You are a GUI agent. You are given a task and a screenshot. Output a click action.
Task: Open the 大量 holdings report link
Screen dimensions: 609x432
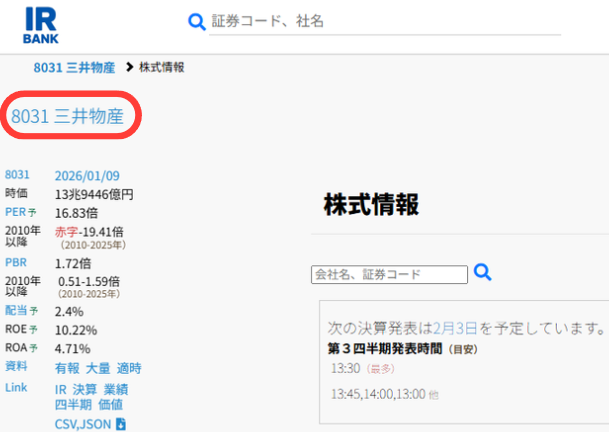(x=98, y=368)
